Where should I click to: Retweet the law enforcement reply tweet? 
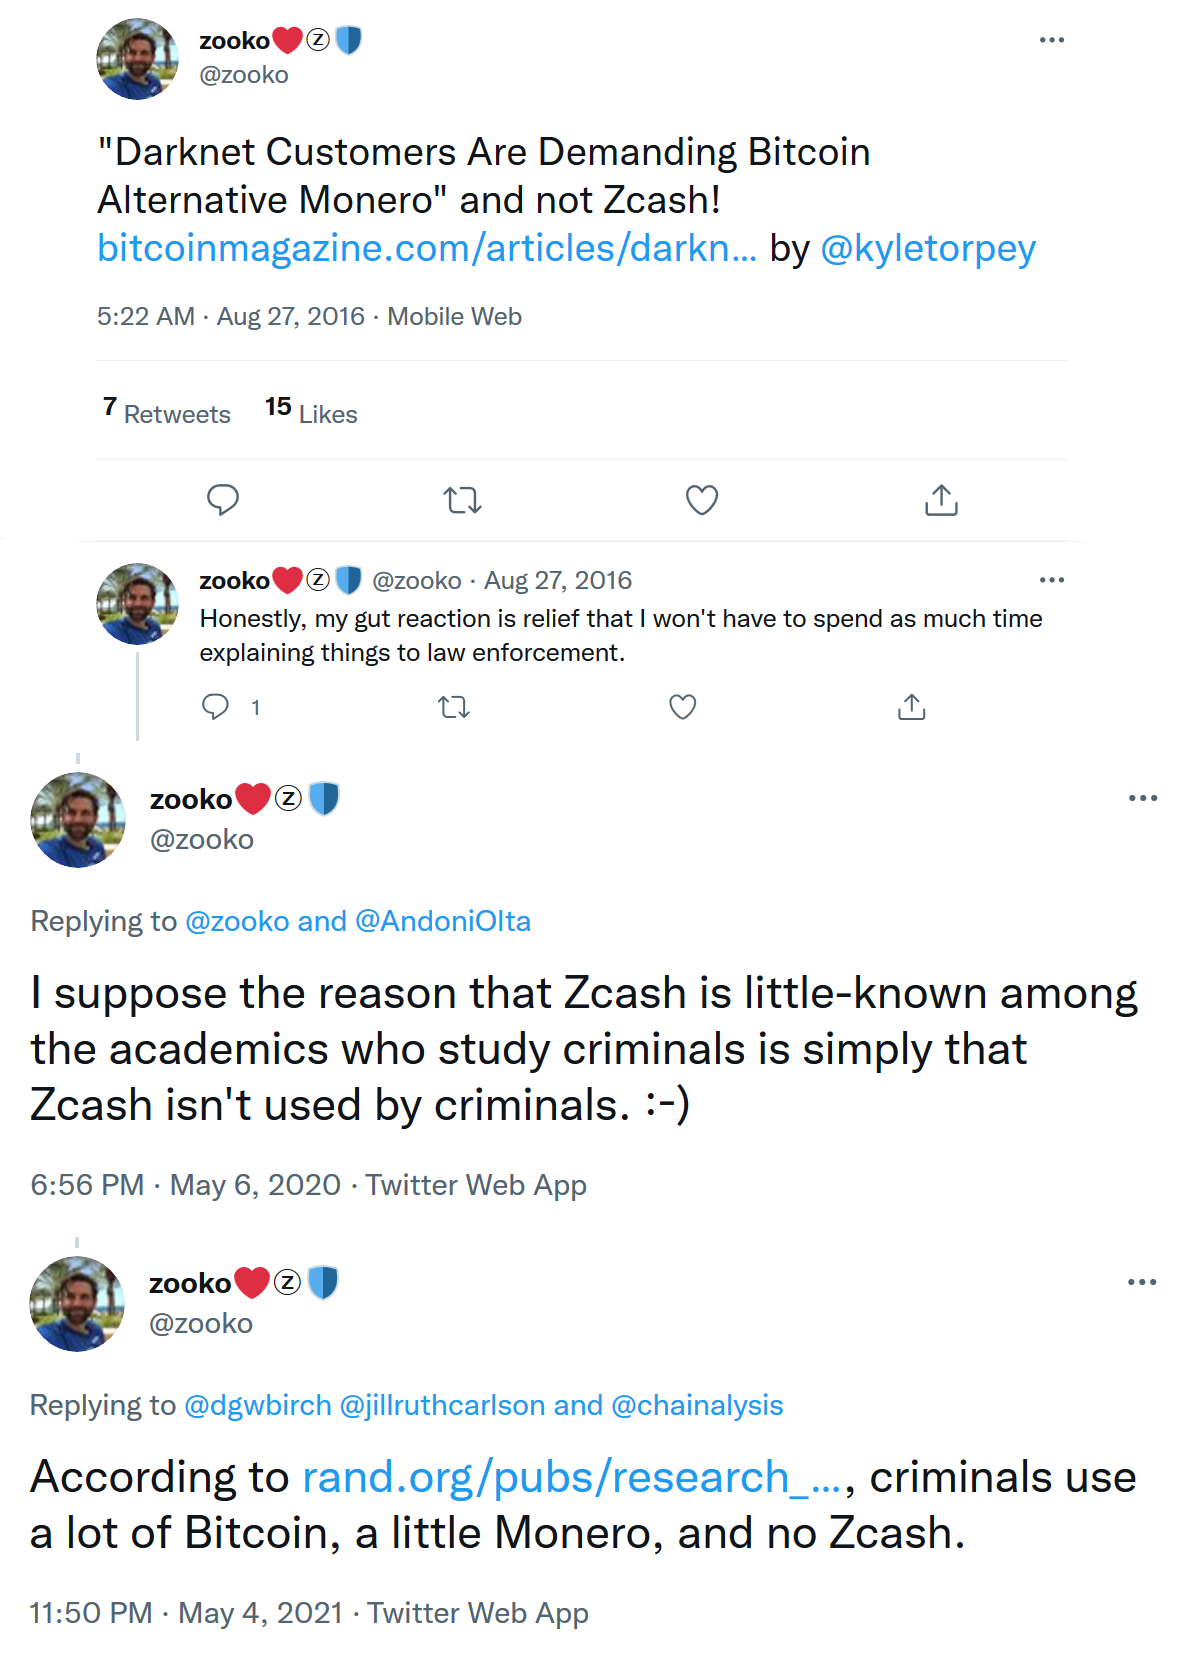pyautogui.click(x=454, y=707)
